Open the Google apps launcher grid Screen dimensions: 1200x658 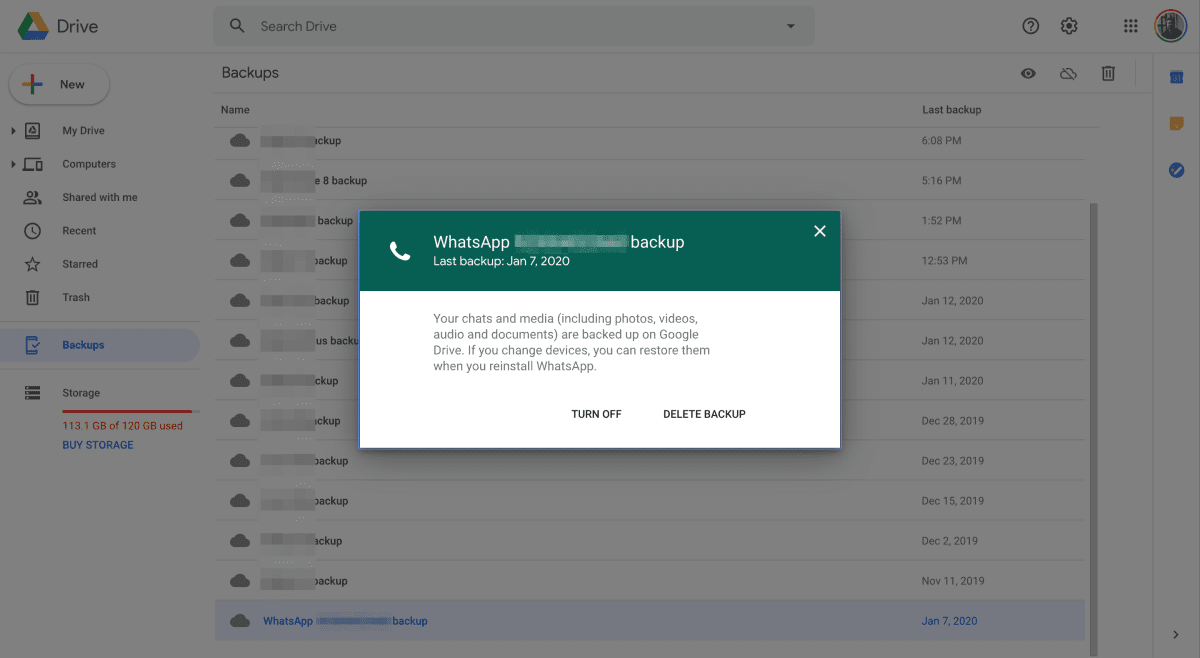tap(1130, 25)
